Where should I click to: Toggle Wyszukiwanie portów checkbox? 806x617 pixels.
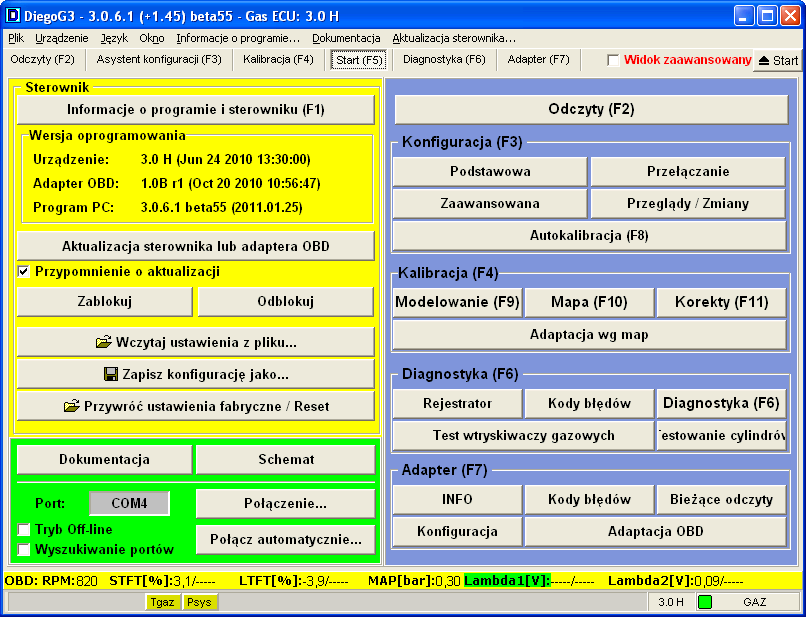[24, 550]
